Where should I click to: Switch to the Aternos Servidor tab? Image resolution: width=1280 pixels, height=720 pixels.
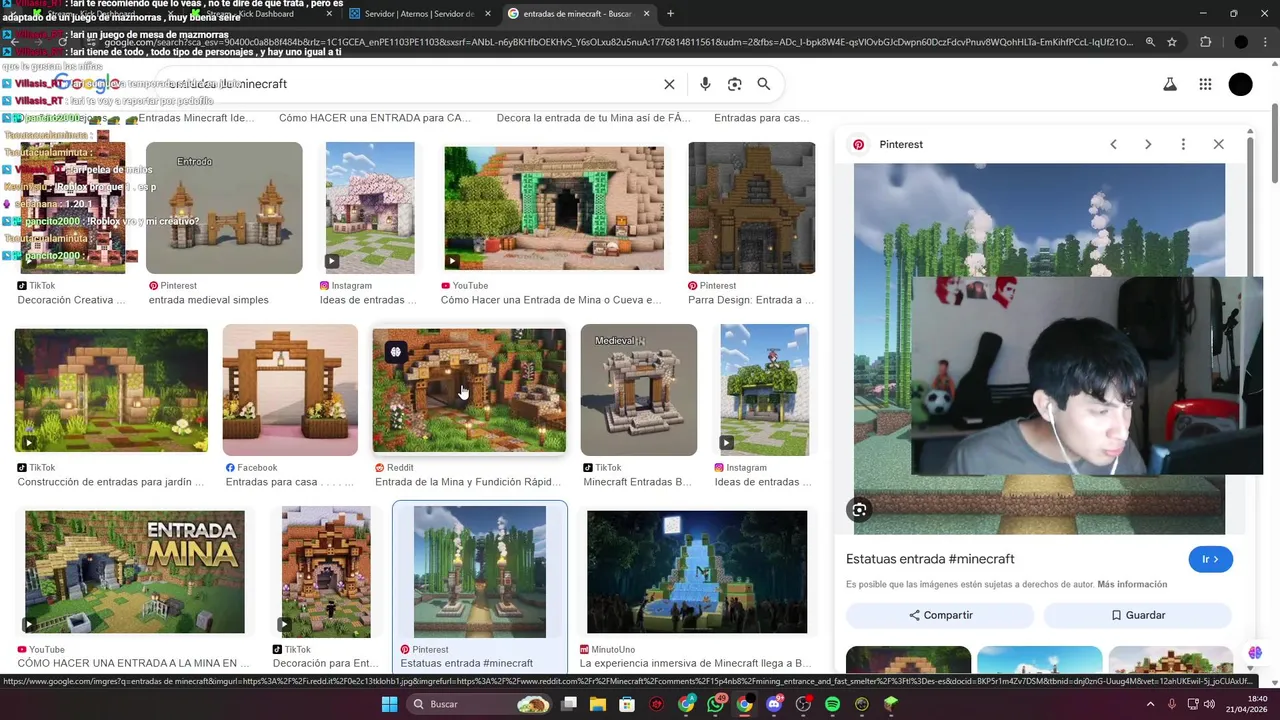(x=420, y=14)
